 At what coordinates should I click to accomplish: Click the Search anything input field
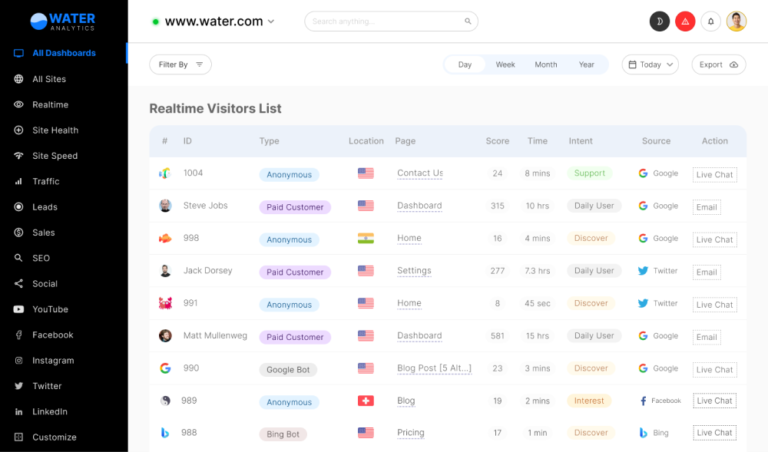tap(385, 21)
